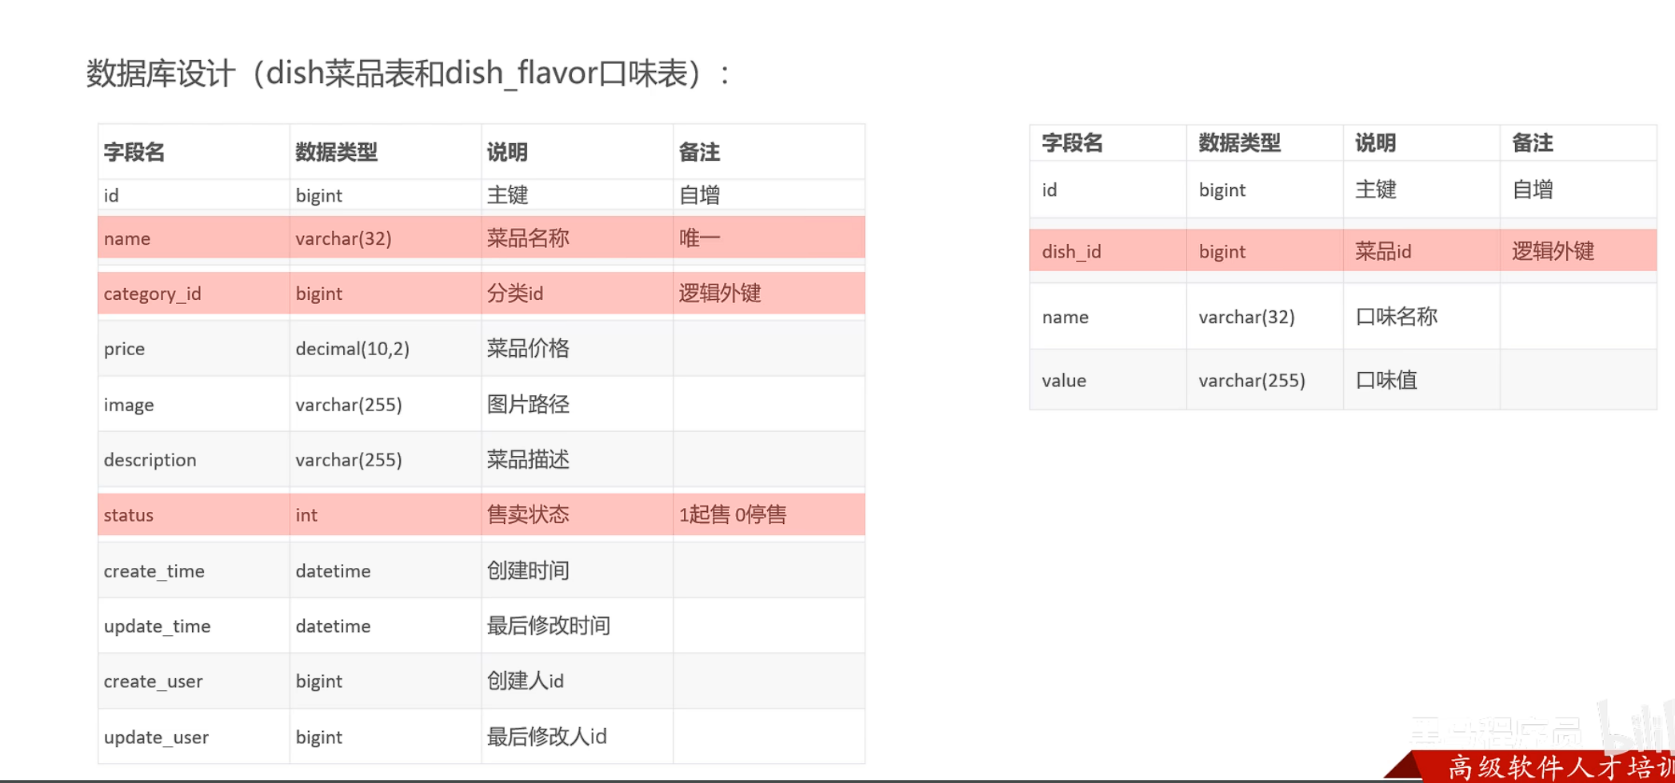Click the 备注 header of the right table

coord(1532,143)
